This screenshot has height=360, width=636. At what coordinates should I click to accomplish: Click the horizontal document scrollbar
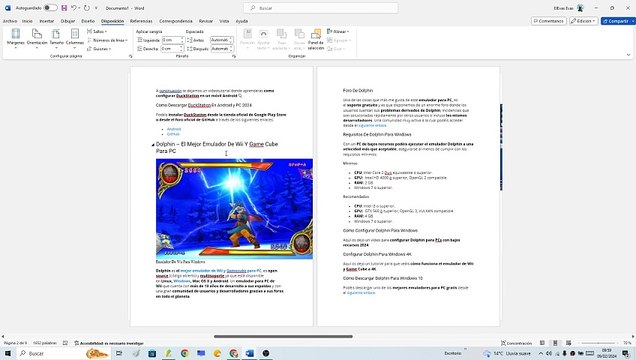[x=283, y=336]
